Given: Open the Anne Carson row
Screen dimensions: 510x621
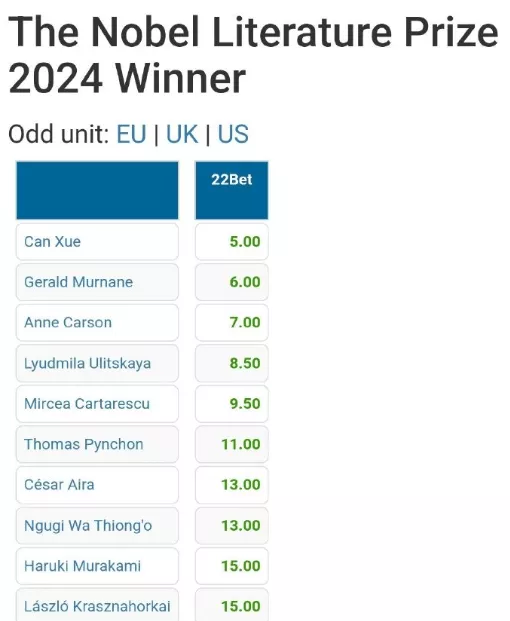Looking at the screenshot, I should (x=97, y=322).
